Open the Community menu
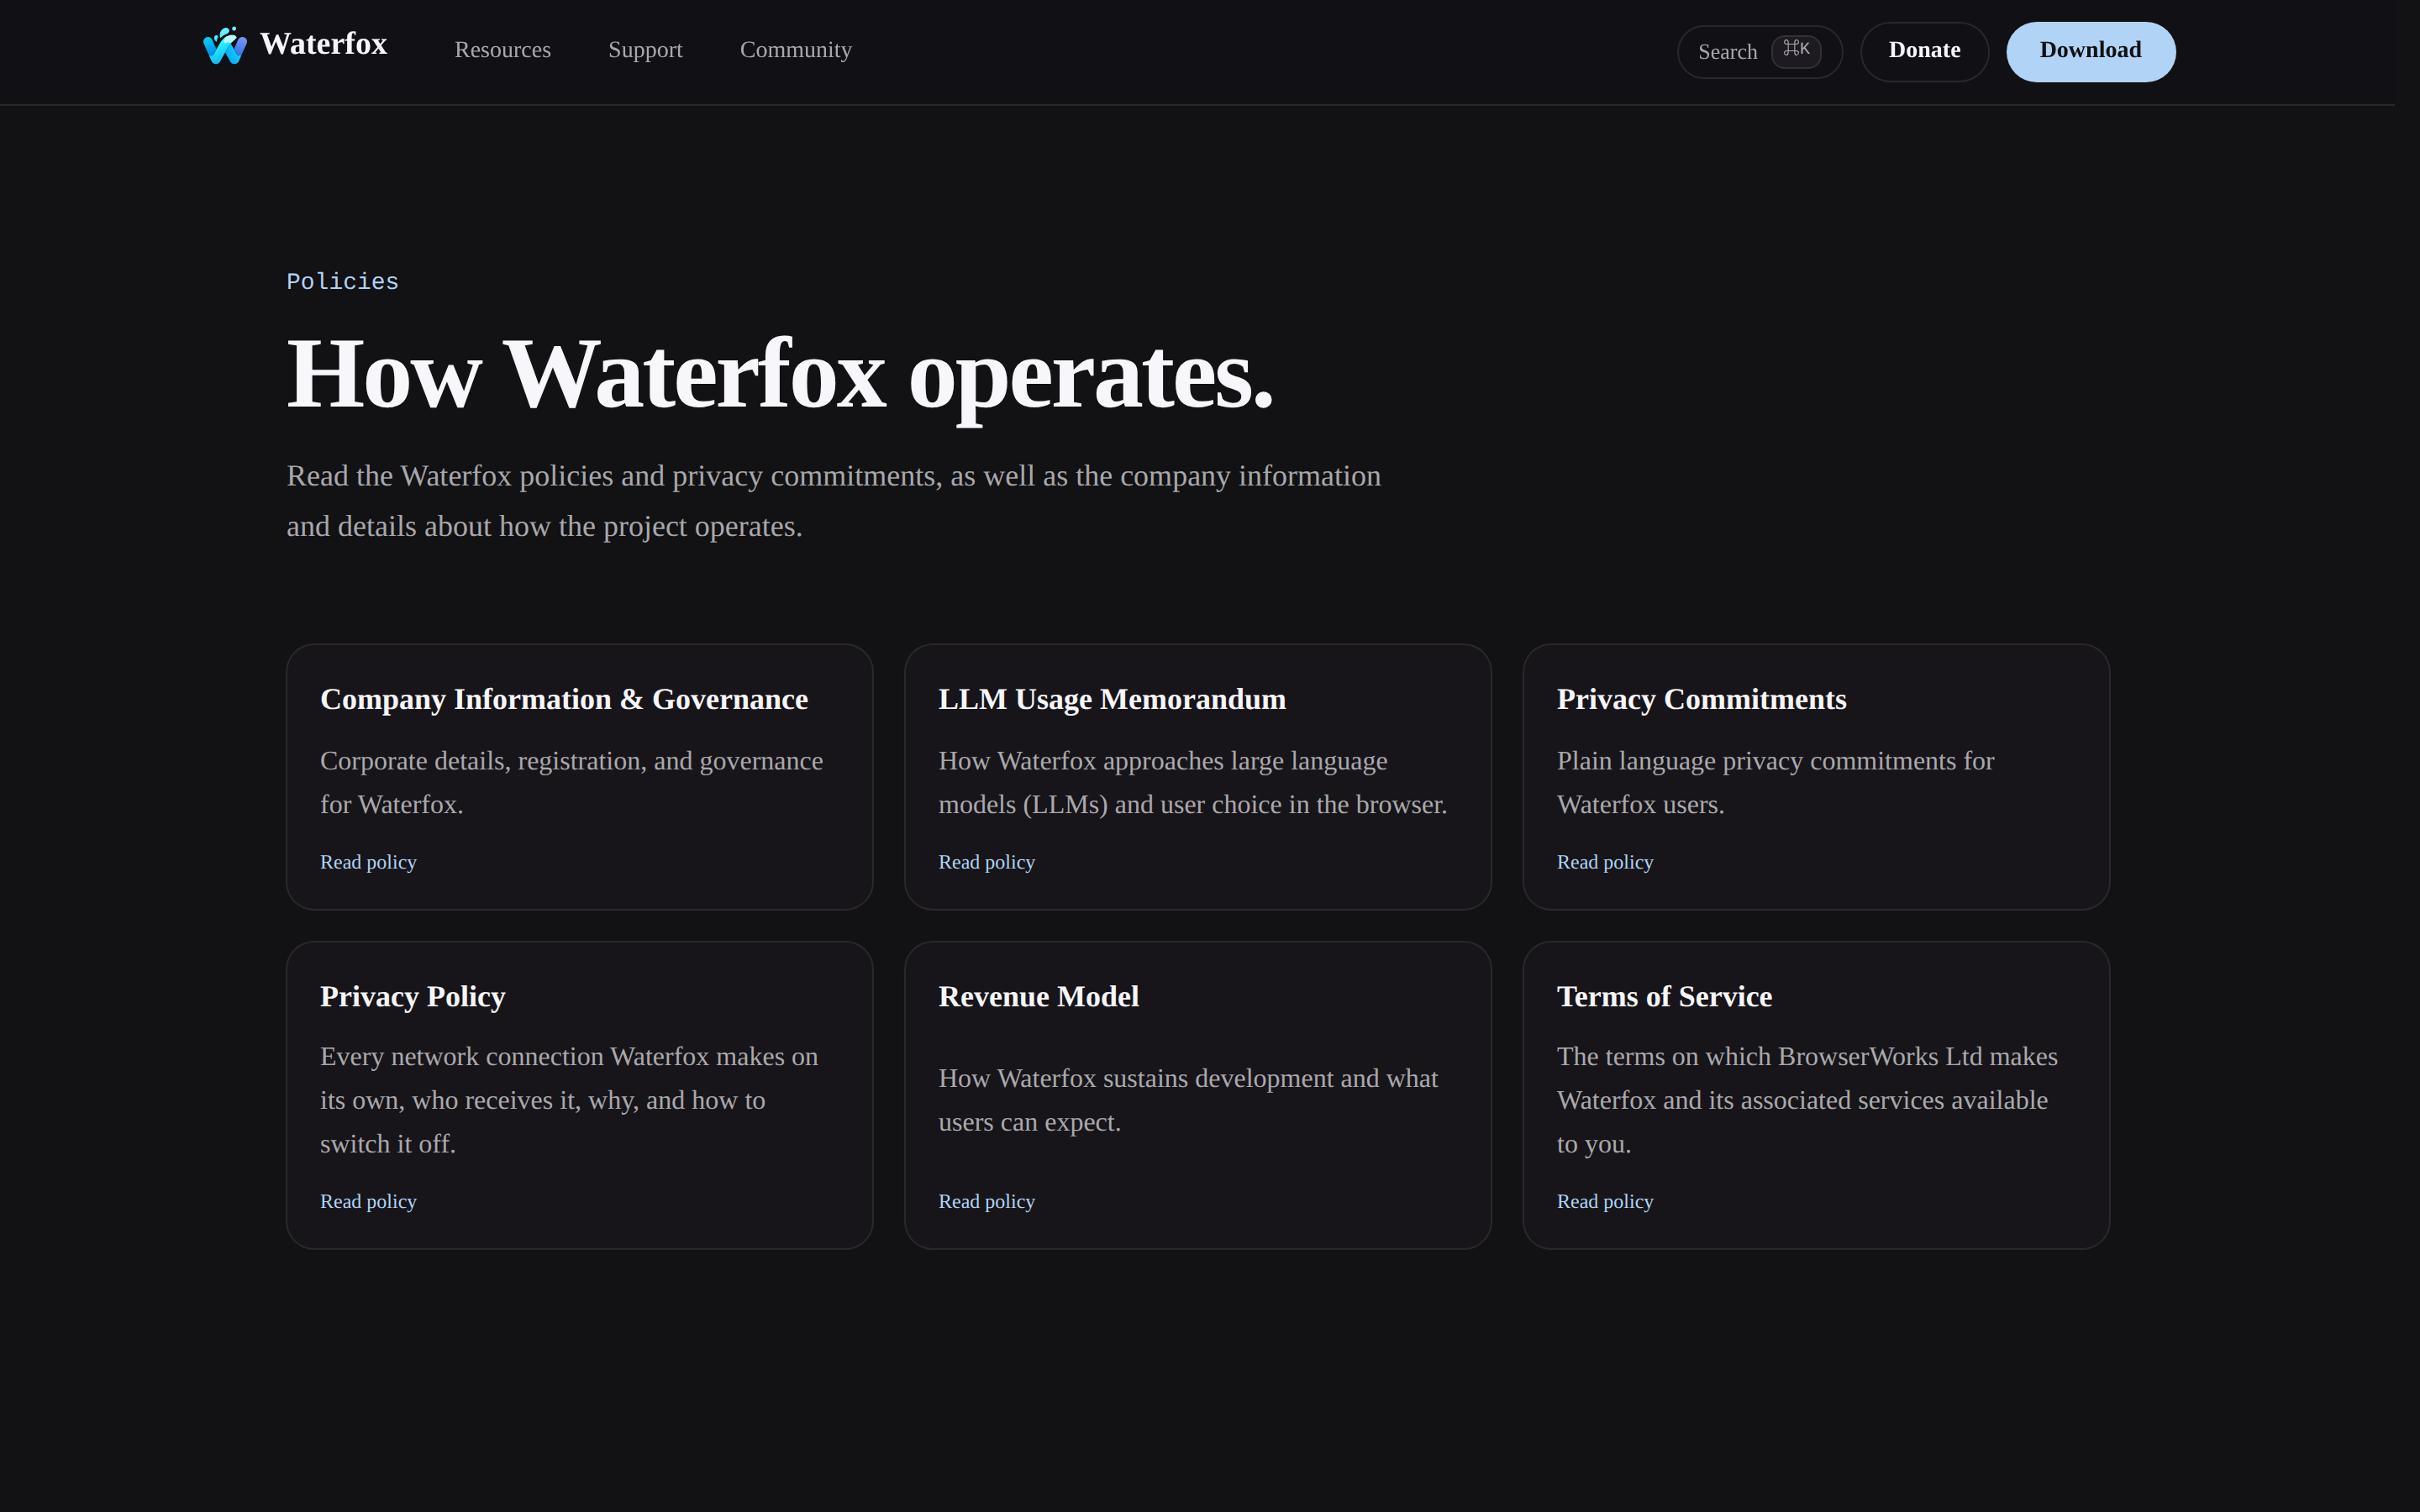 point(795,50)
